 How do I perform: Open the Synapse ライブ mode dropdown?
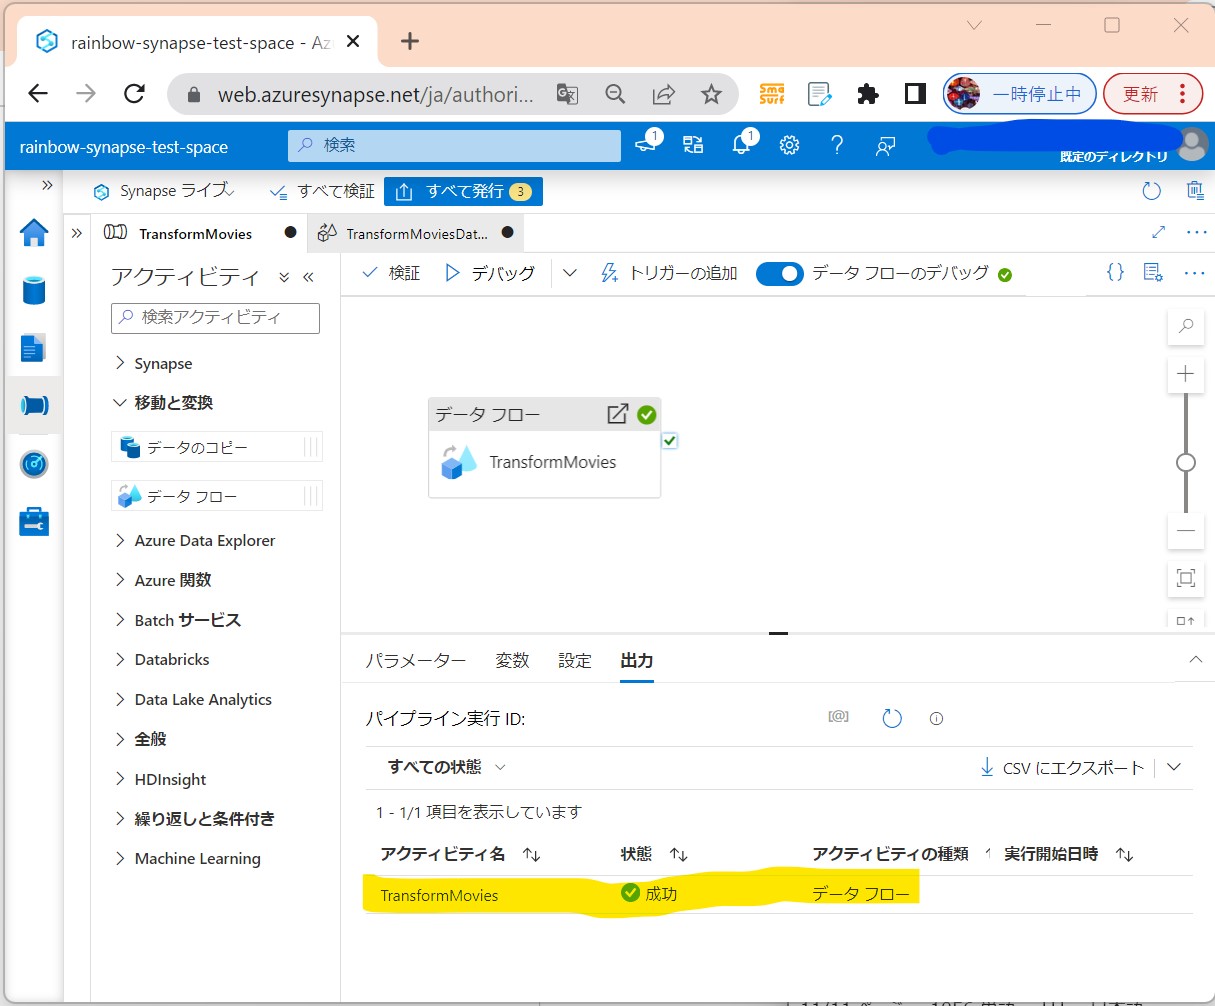165,190
